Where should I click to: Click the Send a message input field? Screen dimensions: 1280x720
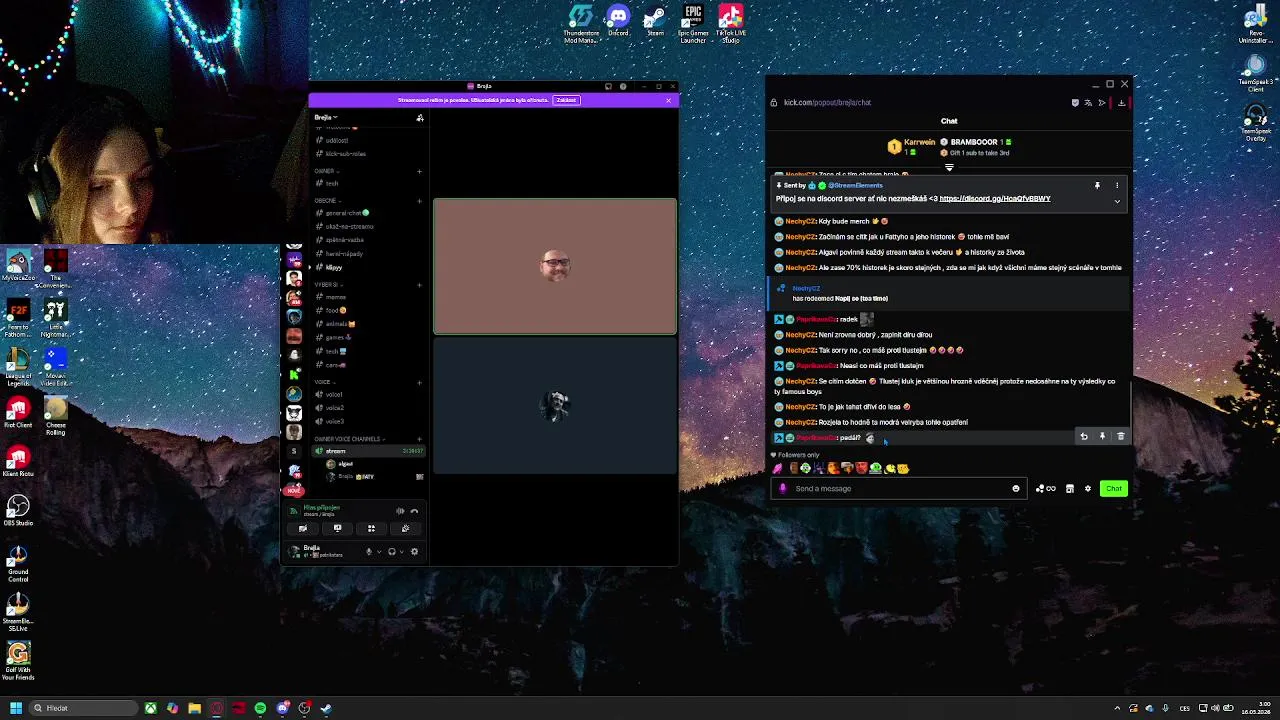pos(900,488)
